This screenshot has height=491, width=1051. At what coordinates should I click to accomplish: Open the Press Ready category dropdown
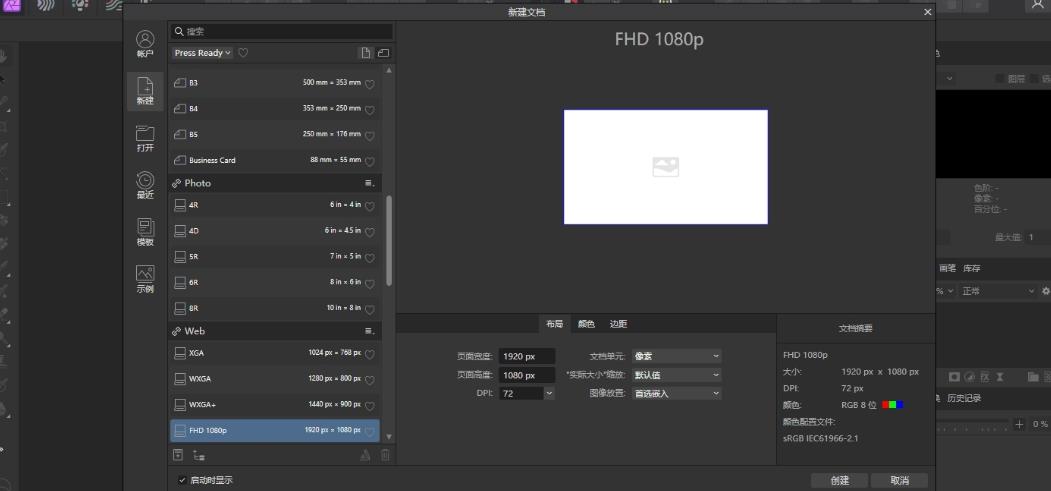[202, 53]
